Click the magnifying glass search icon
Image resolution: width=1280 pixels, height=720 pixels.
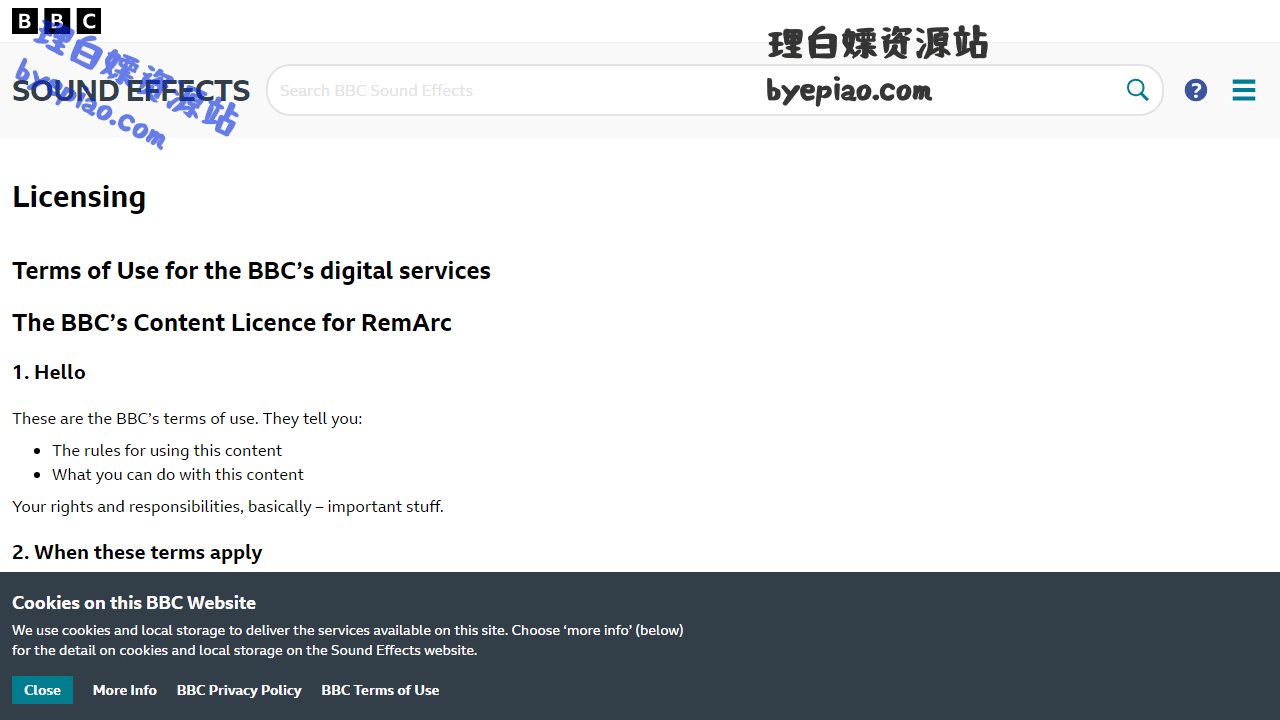point(1138,90)
